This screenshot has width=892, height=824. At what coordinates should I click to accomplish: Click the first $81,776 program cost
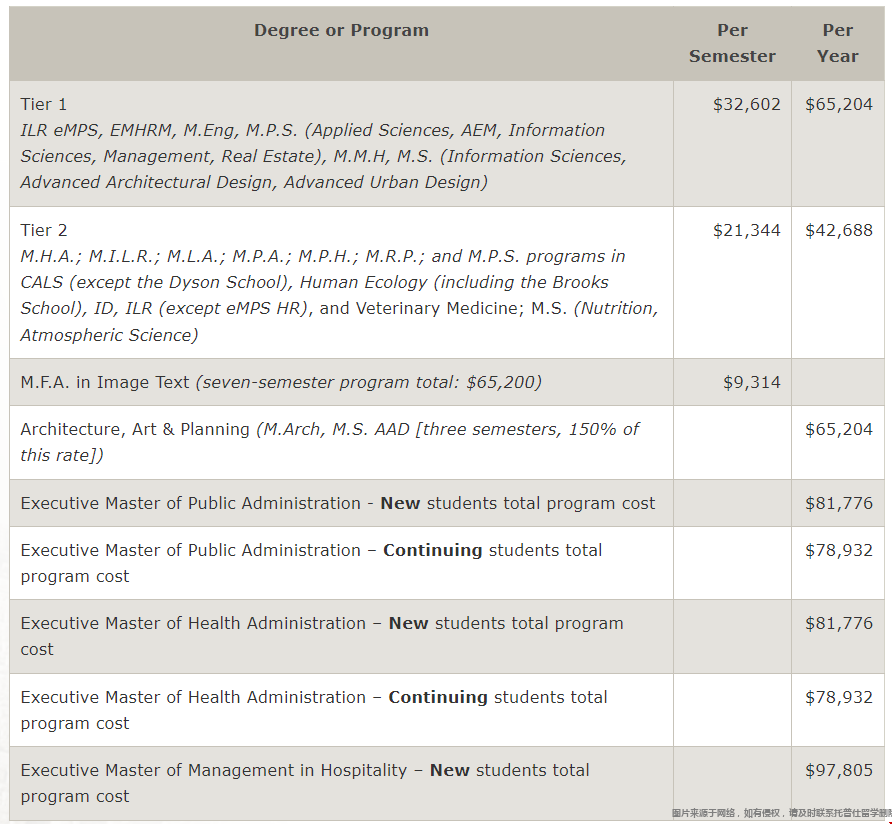click(x=839, y=504)
